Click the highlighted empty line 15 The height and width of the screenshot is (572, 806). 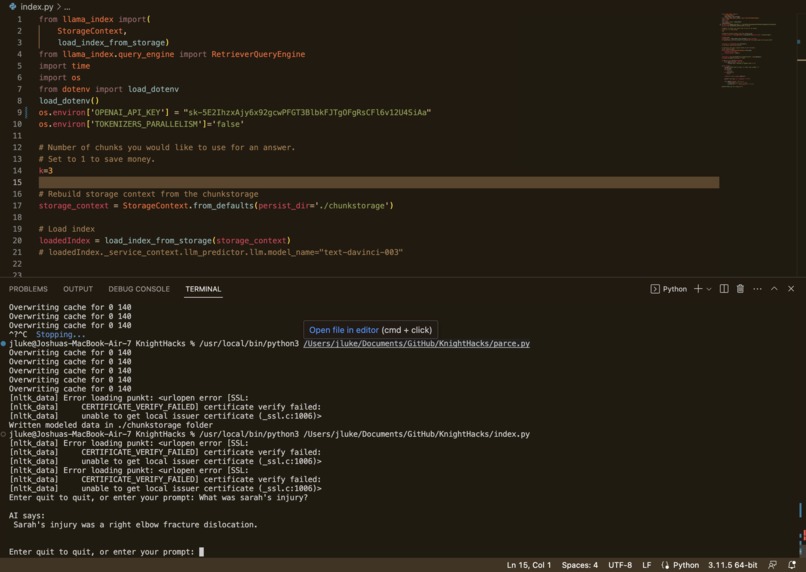[379, 182]
